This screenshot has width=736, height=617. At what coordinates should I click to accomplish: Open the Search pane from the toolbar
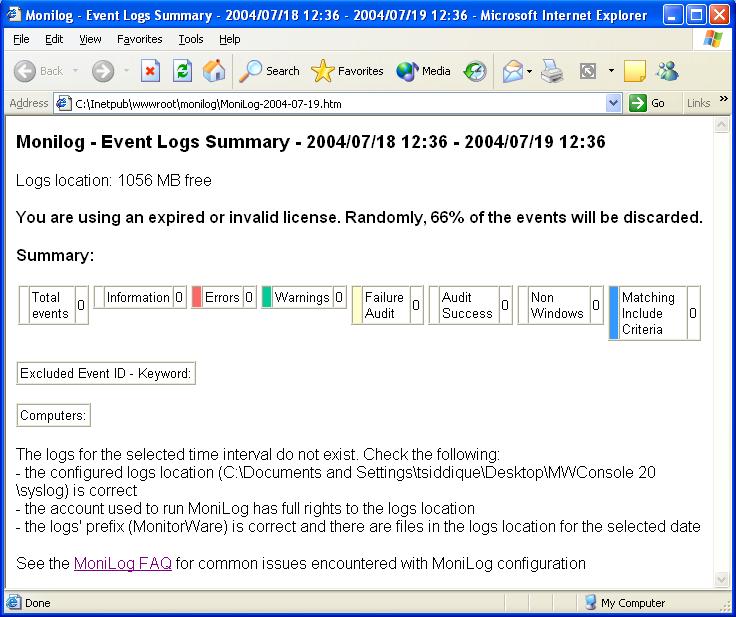pyautogui.click(x=269, y=71)
